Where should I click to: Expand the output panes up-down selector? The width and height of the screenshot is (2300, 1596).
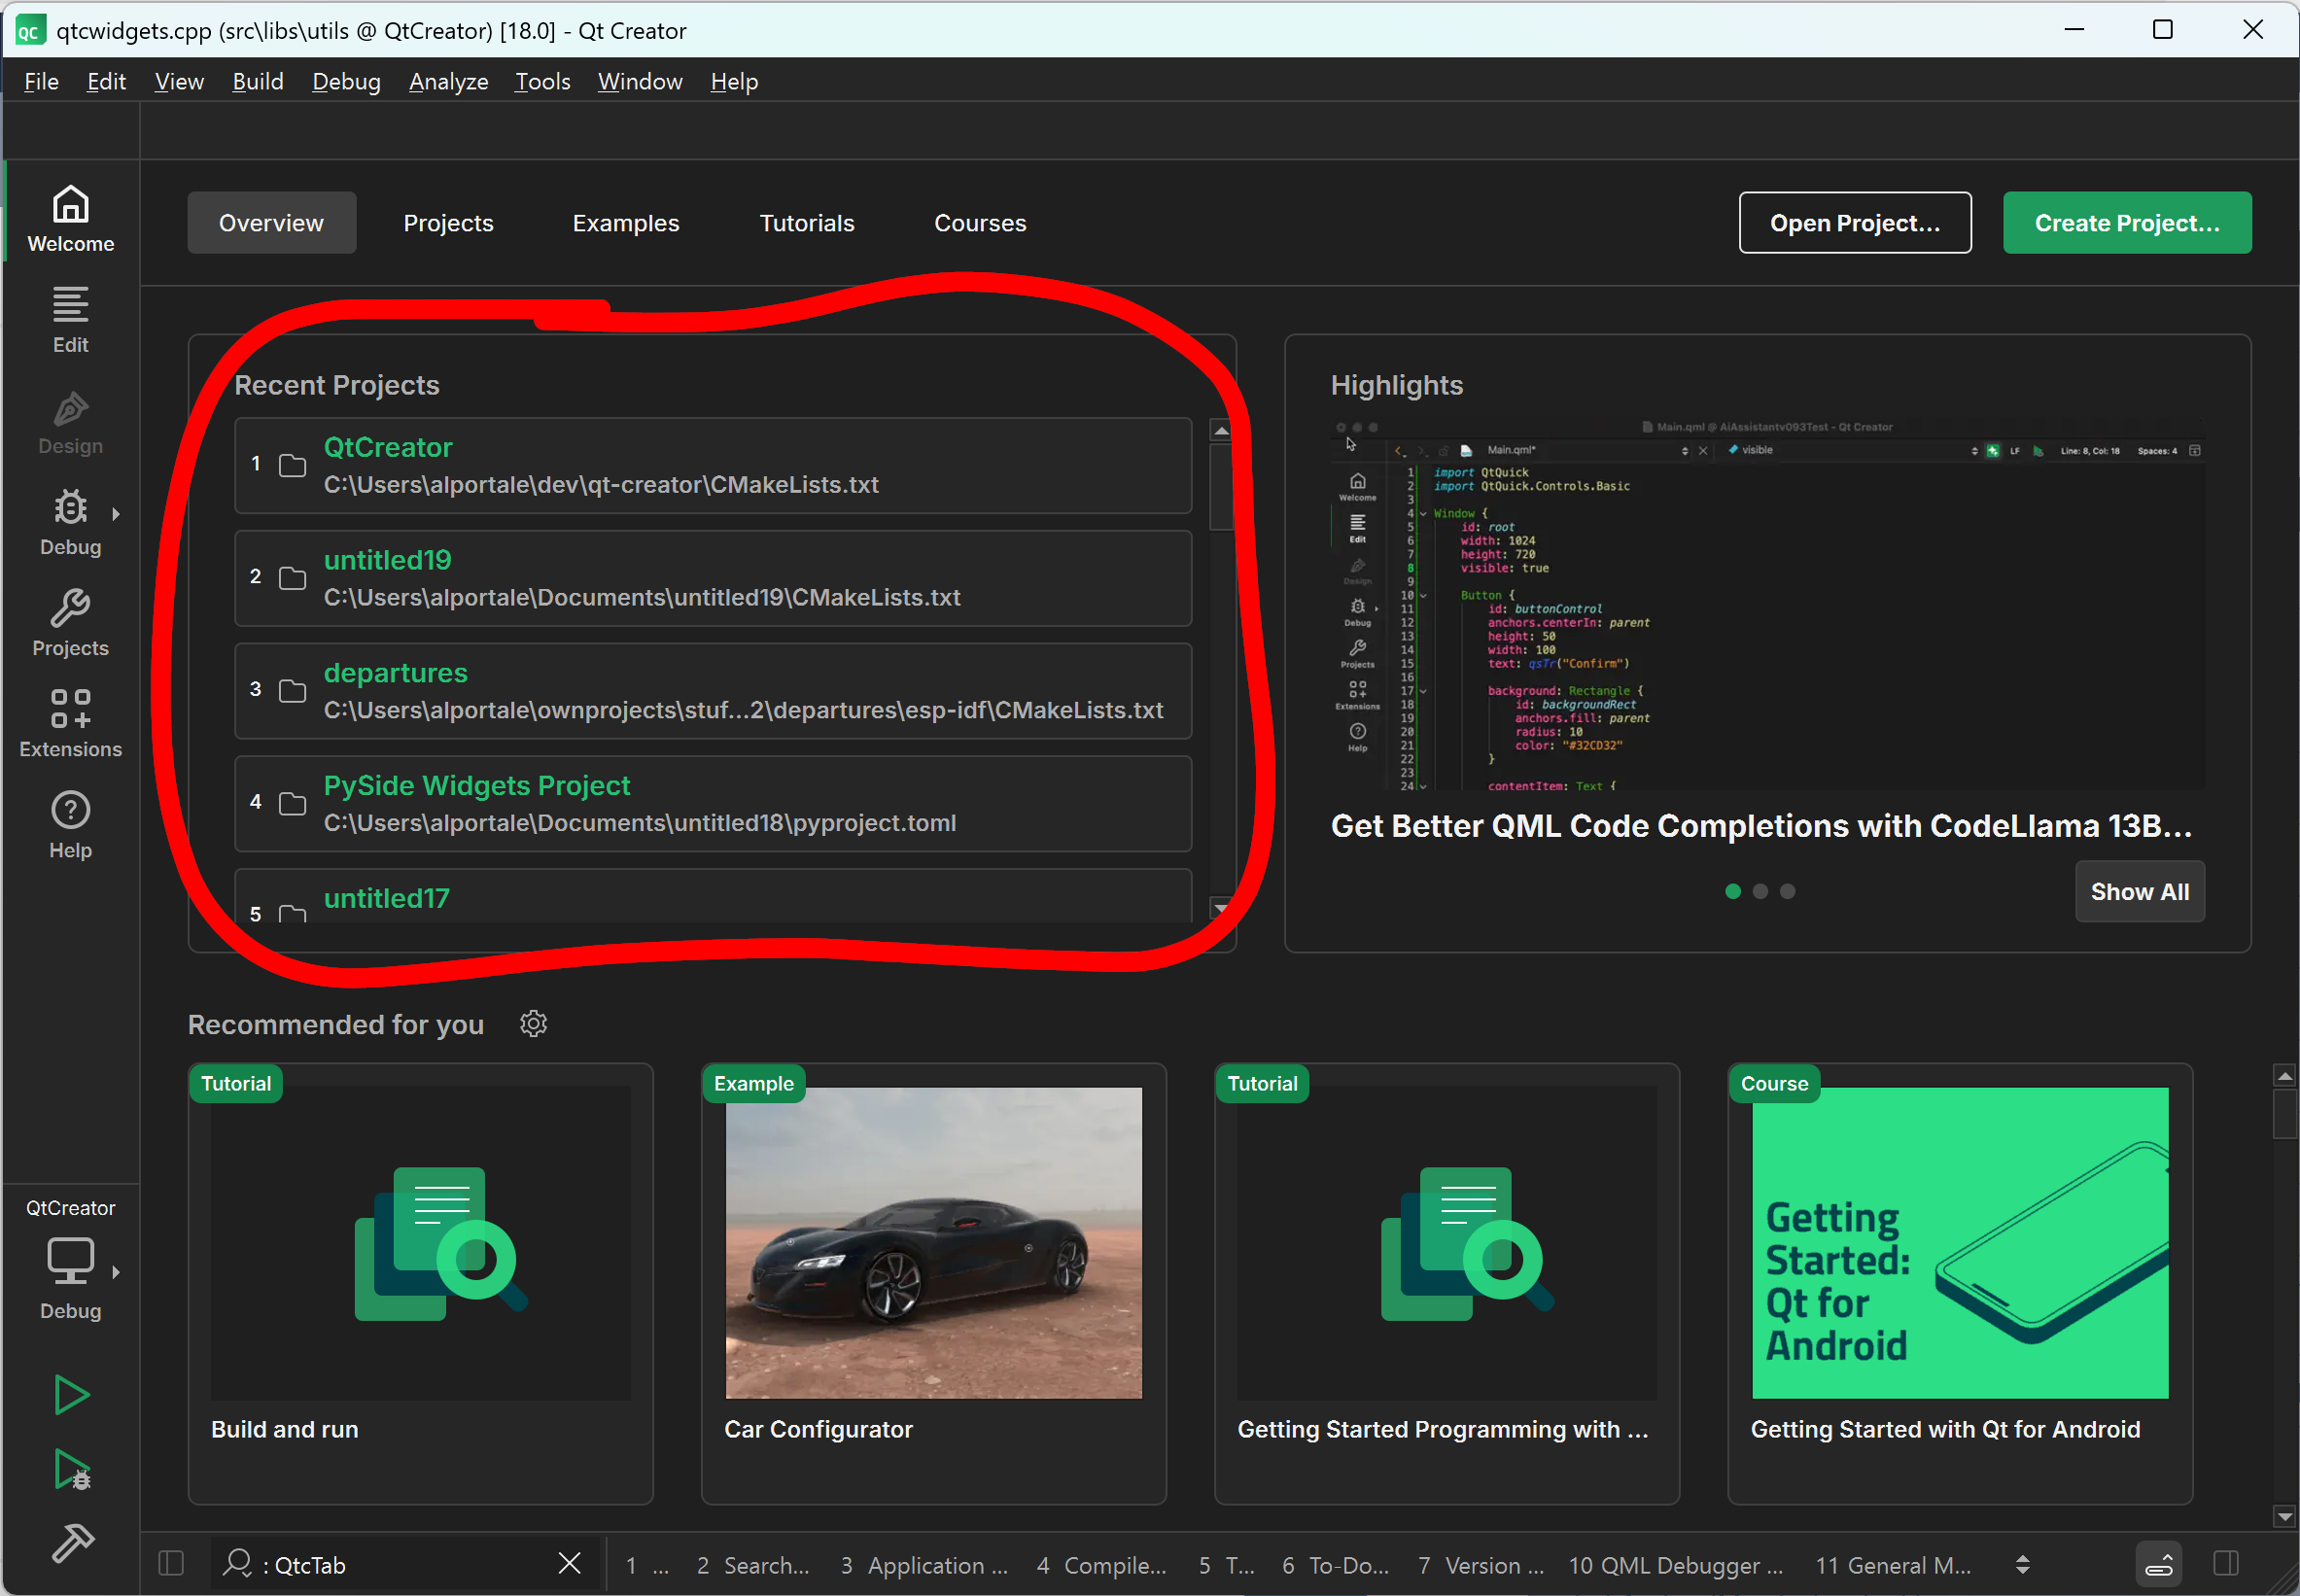coord(2022,1564)
